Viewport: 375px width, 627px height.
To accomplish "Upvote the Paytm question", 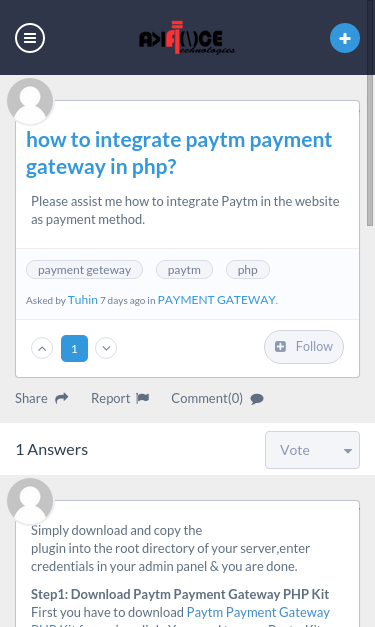I will 42,348.
